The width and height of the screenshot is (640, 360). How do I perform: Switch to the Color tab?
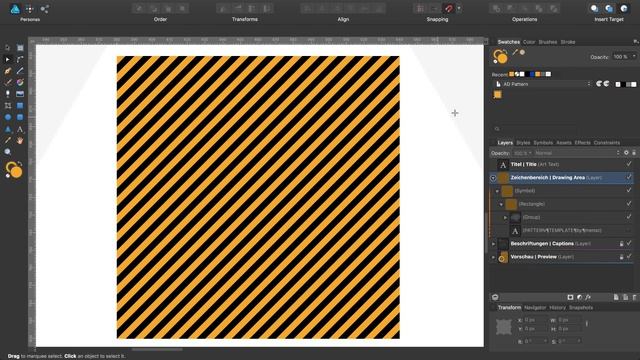529,42
